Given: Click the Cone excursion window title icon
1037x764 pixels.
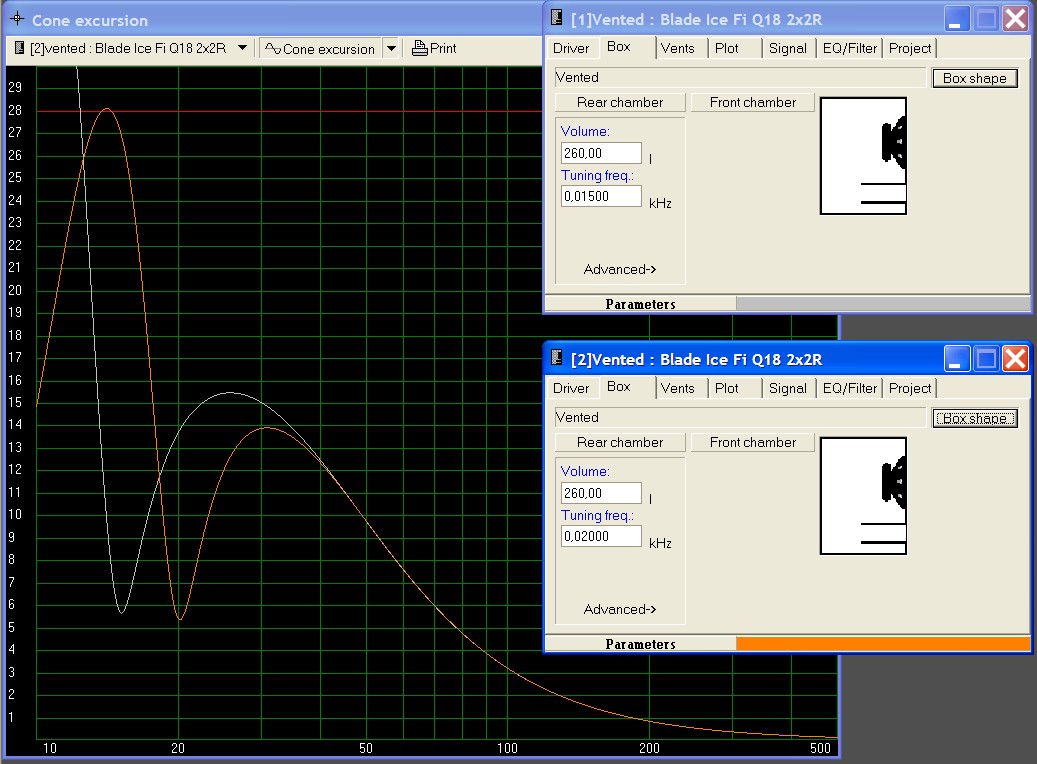Looking at the screenshot, I should click(x=16, y=20).
